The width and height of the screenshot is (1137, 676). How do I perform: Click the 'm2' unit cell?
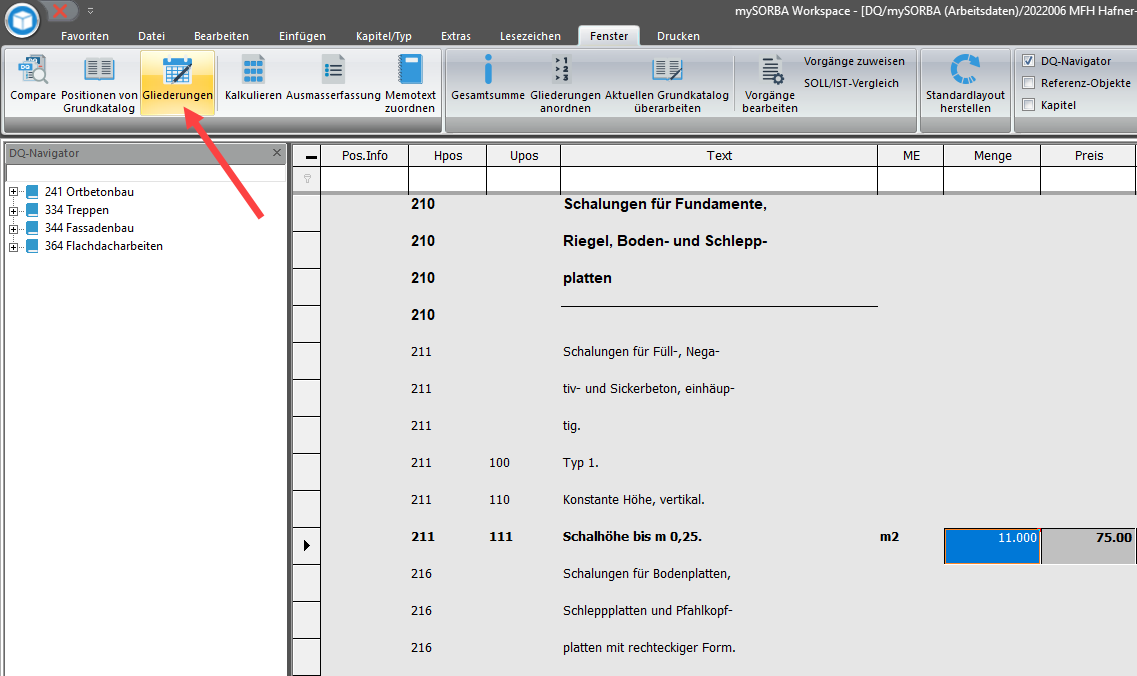pyautogui.click(x=889, y=537)
